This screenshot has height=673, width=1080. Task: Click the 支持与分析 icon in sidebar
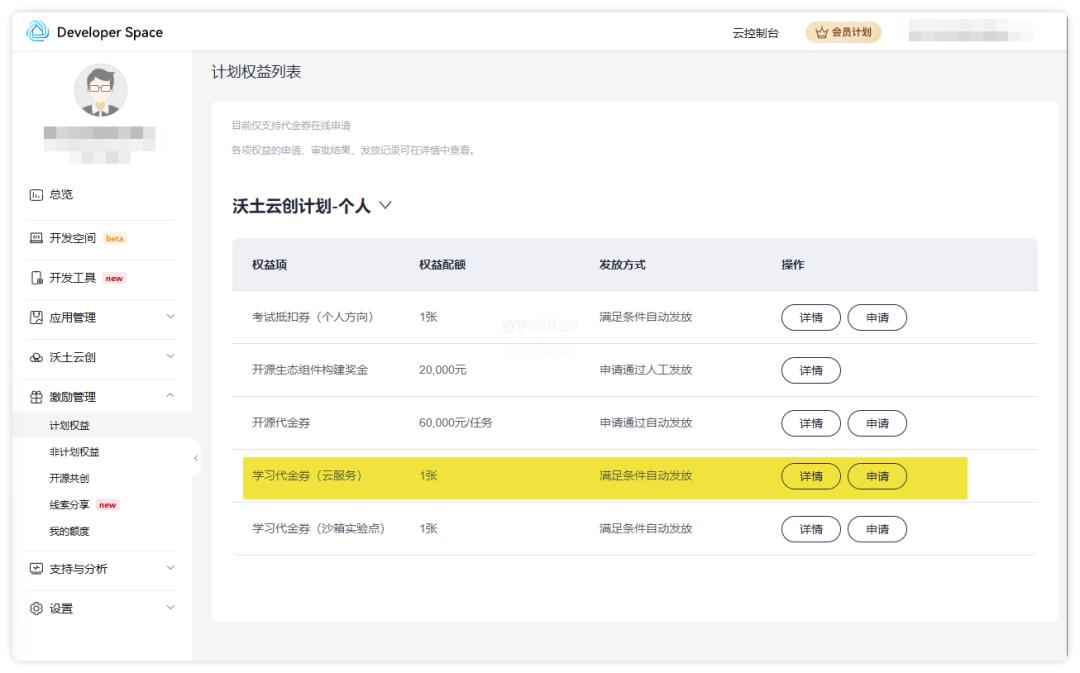coord(36,569)
